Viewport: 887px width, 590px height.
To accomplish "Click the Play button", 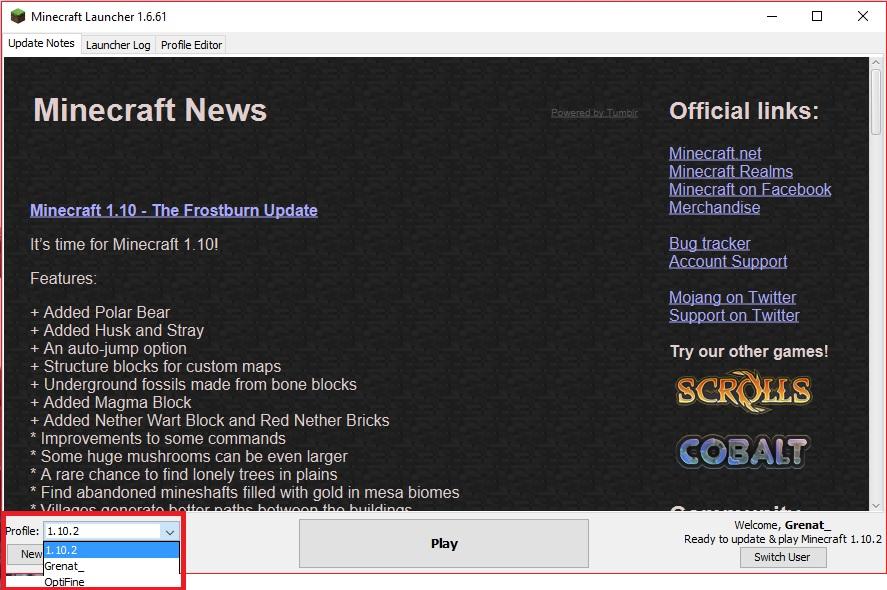I will (444, 544).
